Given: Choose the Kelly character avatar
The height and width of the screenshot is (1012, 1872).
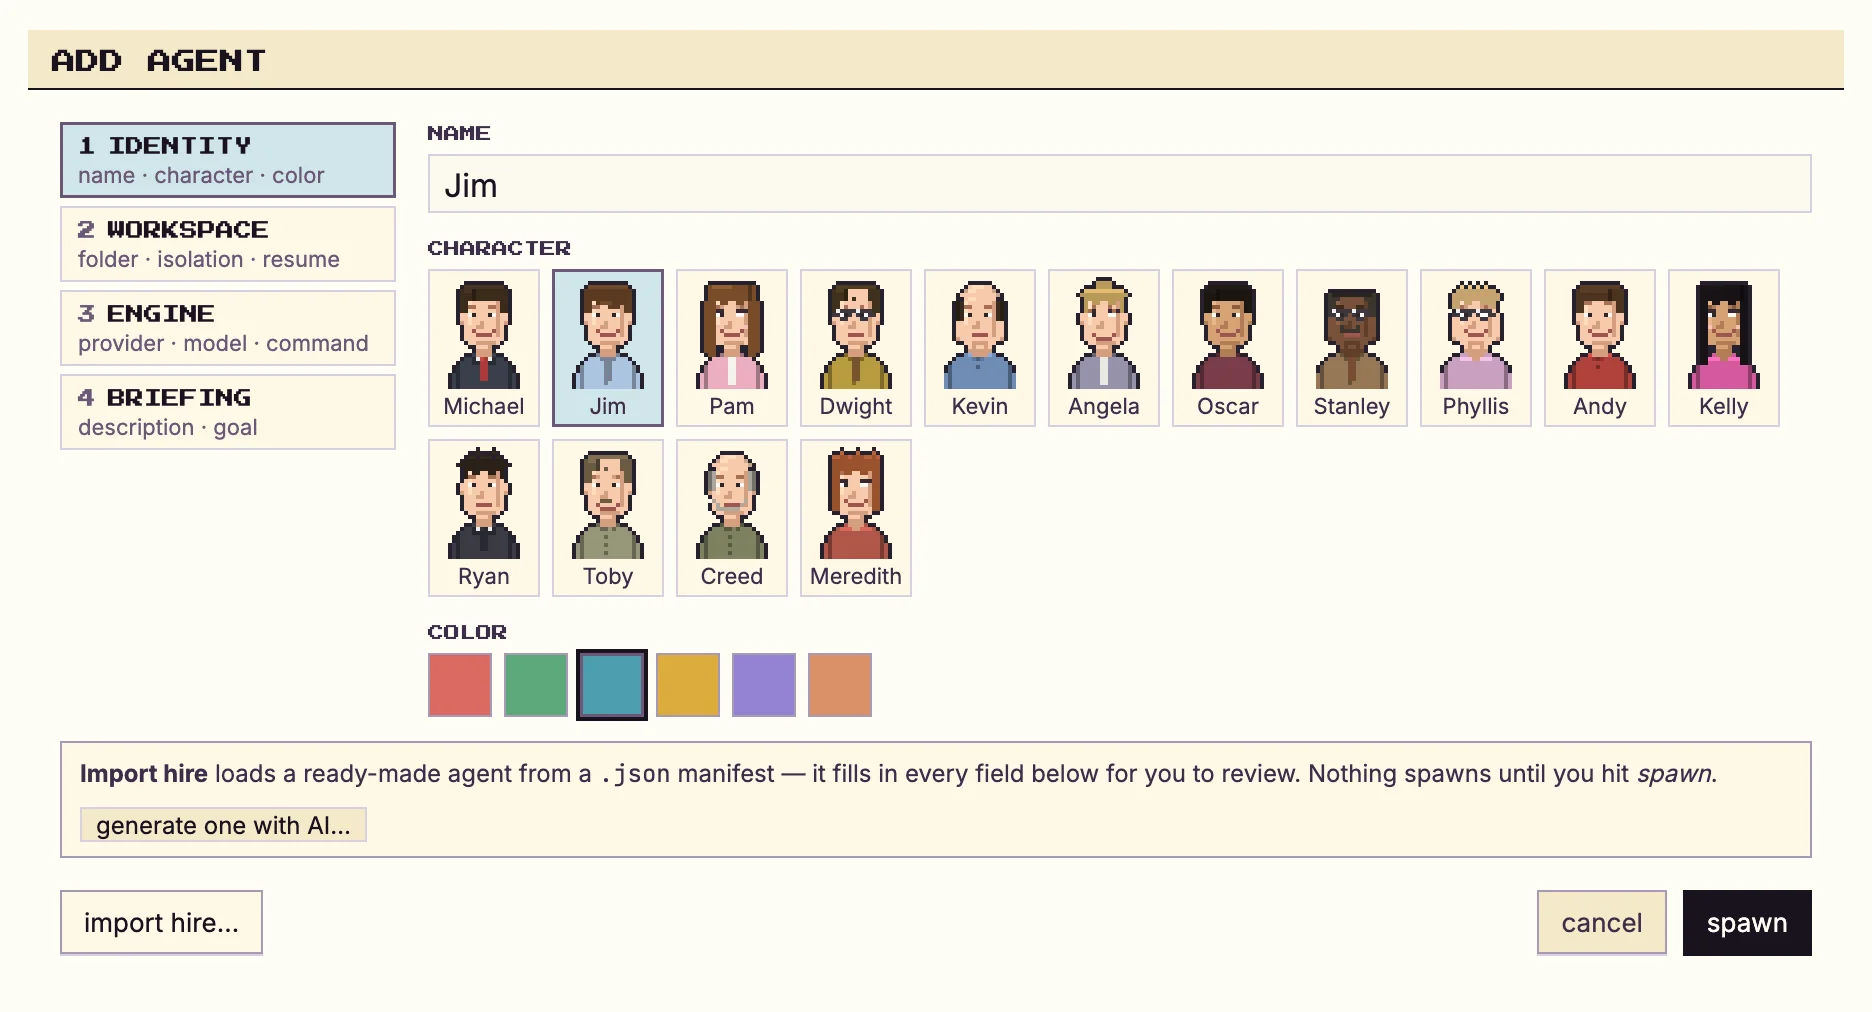Looking at the screenshot, I should [x=1724, y=348].
